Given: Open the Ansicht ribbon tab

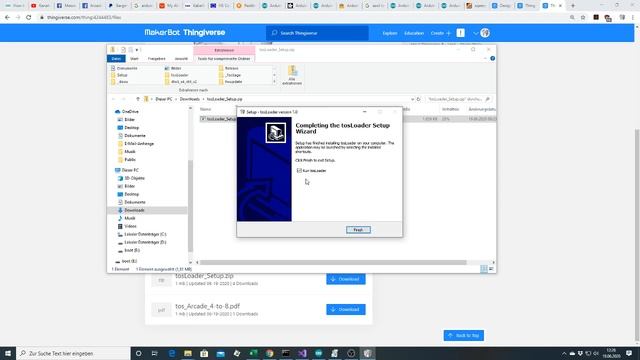Looking at the screenshot, I should 181,59.
